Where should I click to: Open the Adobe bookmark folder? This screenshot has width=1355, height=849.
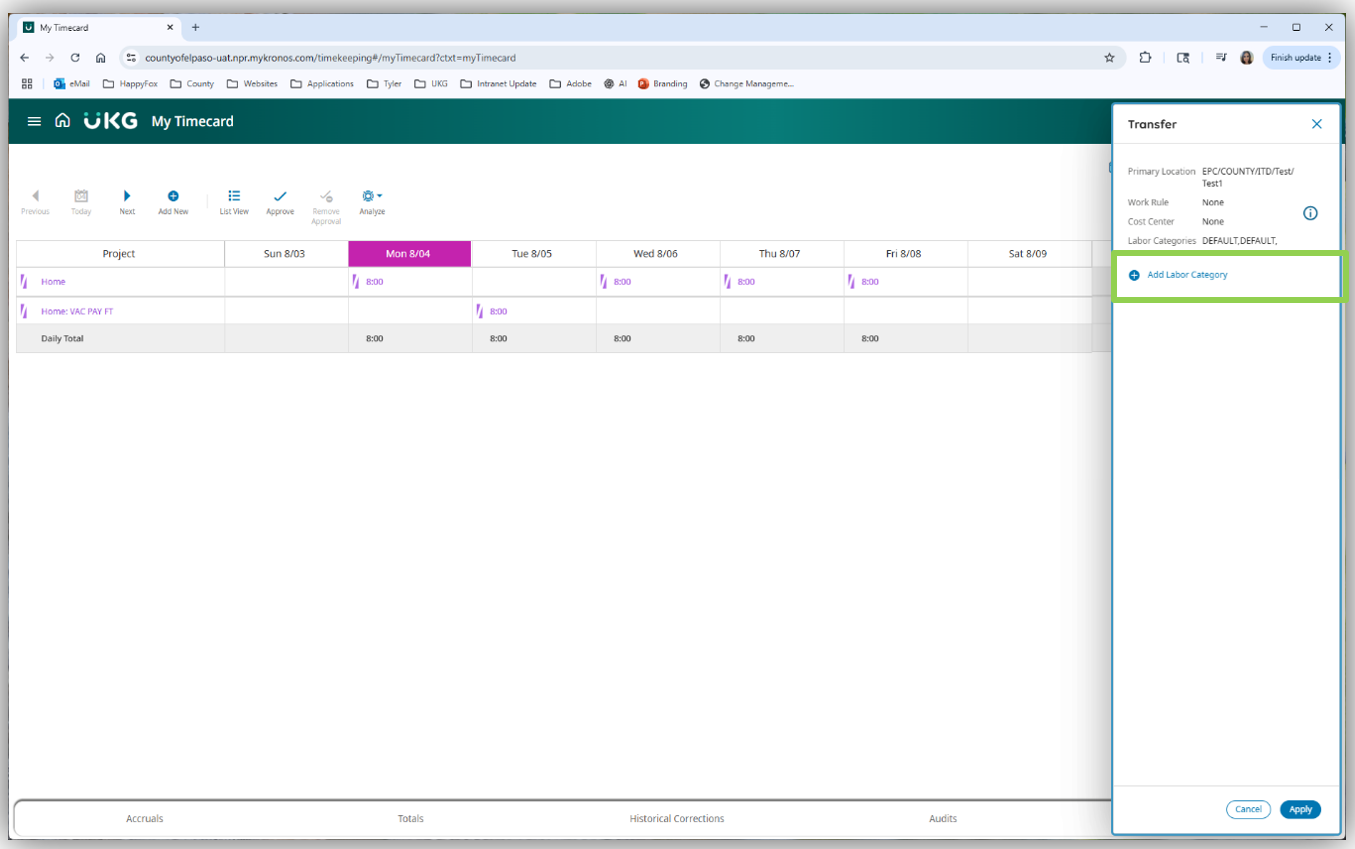pos(570,84)
